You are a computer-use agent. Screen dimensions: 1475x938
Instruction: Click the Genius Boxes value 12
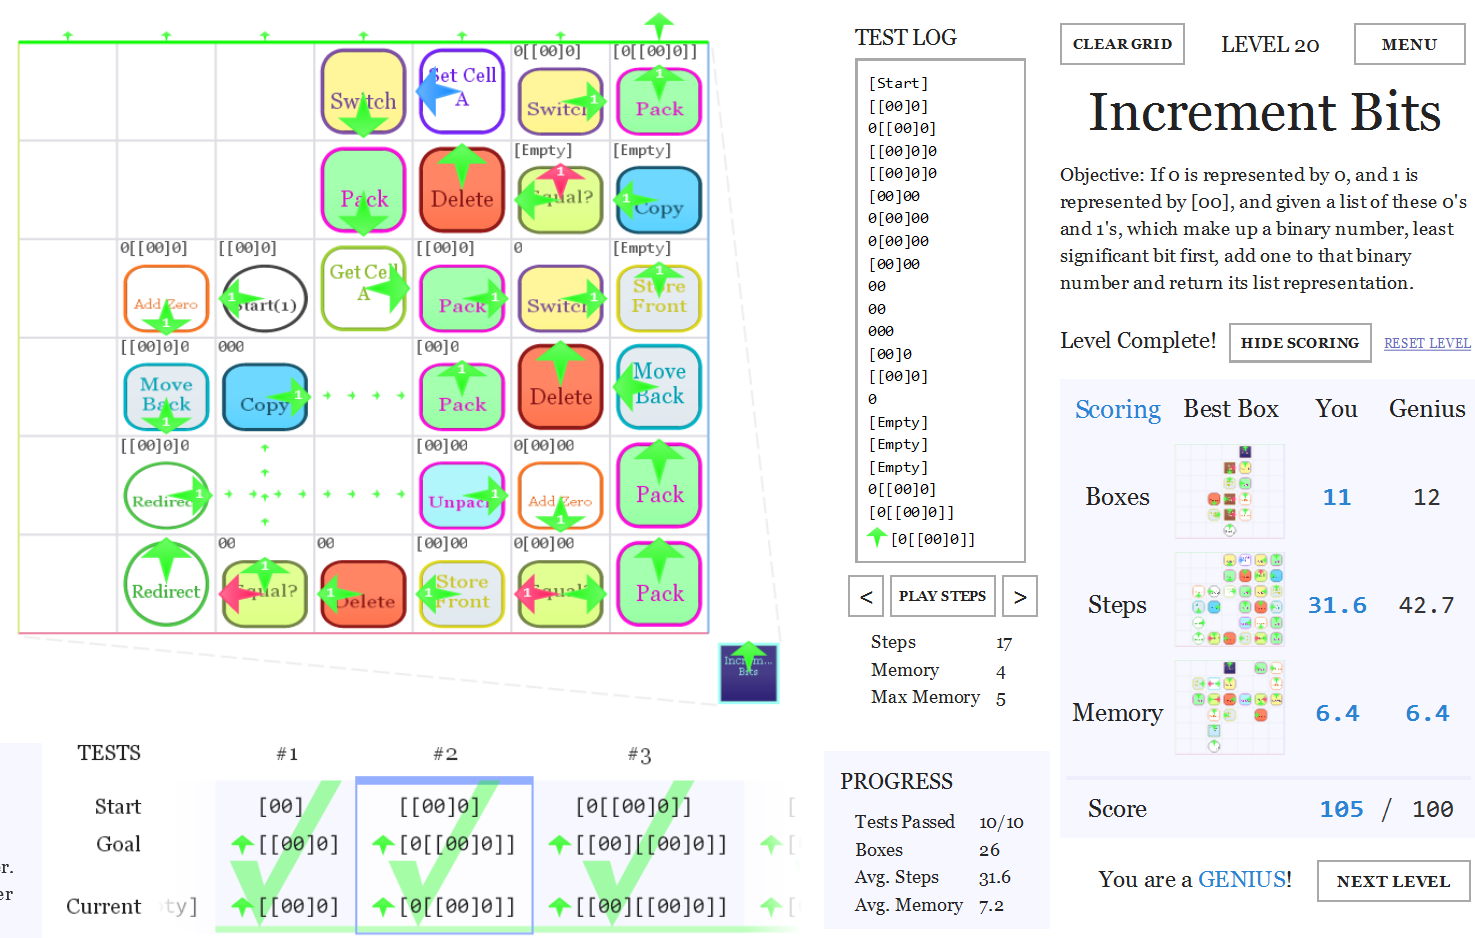1427,497
